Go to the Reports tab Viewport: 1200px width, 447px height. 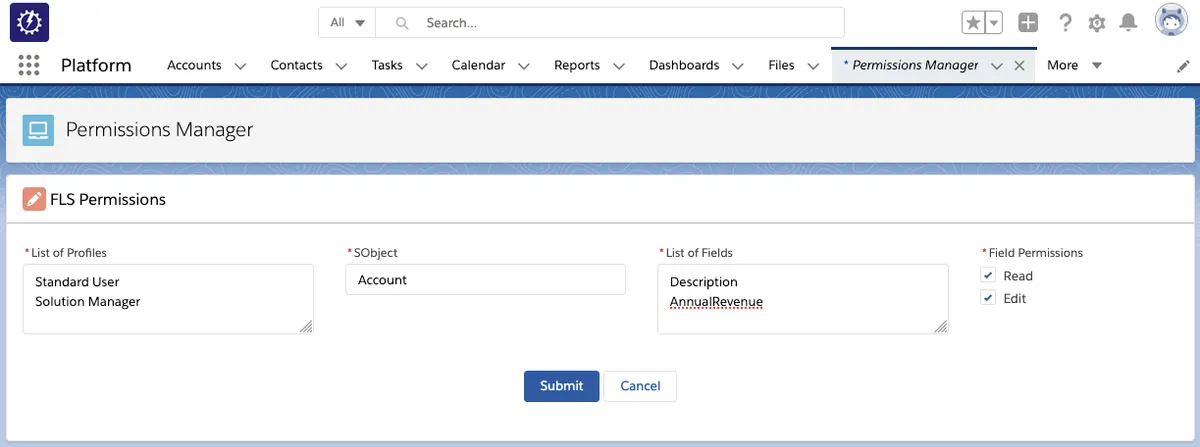pos(577,65)
